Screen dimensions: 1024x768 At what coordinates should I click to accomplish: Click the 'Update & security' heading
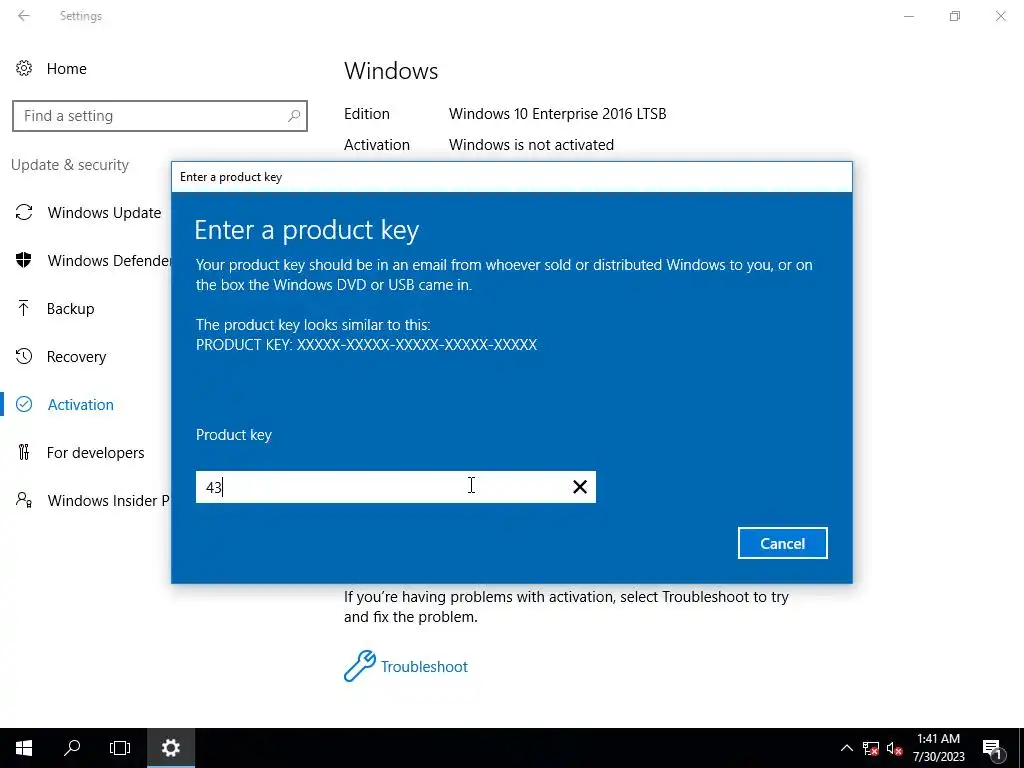[70, 165]
